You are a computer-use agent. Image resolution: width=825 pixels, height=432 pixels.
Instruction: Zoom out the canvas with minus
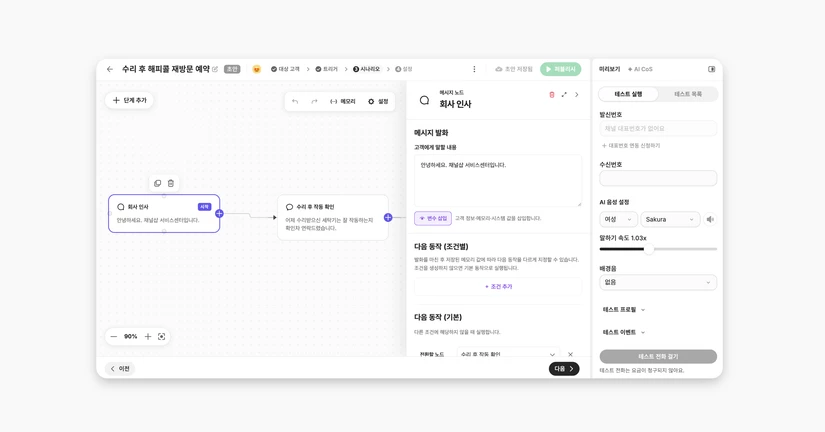[x=114, y=336]
